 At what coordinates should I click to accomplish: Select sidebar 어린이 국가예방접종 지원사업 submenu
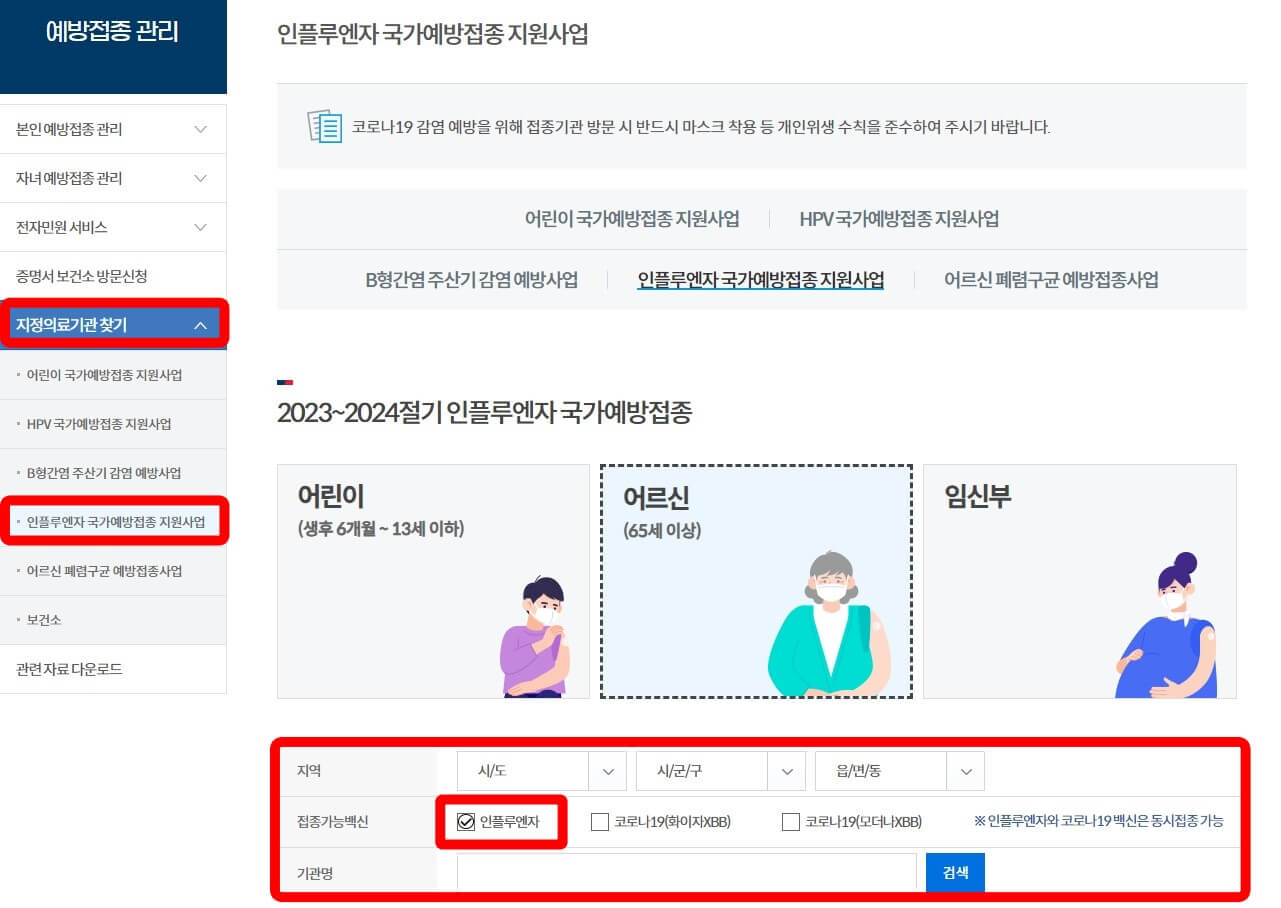(x=113, y=375)
